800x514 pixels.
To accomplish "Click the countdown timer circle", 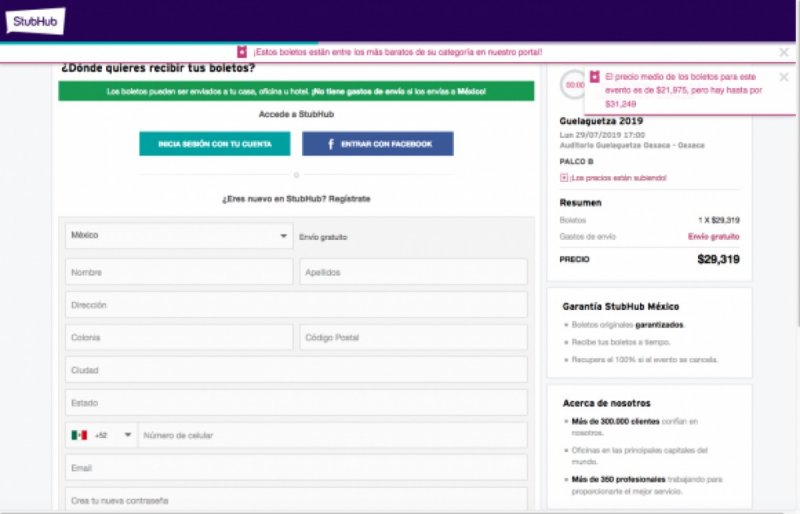I will (x=574, y=85).
